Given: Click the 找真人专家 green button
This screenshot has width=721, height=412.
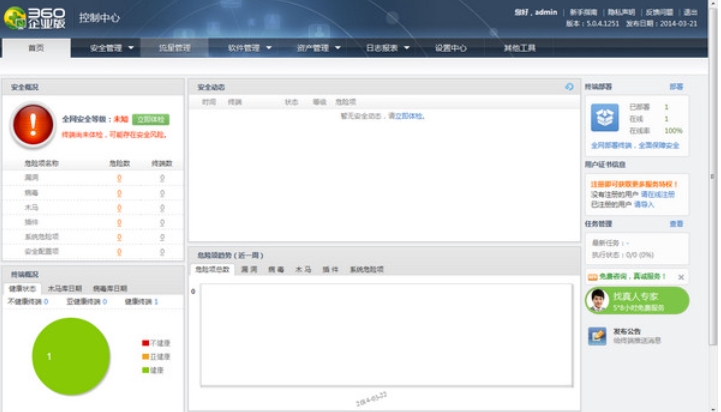Looking at the screenshot, I should (637, 301).
